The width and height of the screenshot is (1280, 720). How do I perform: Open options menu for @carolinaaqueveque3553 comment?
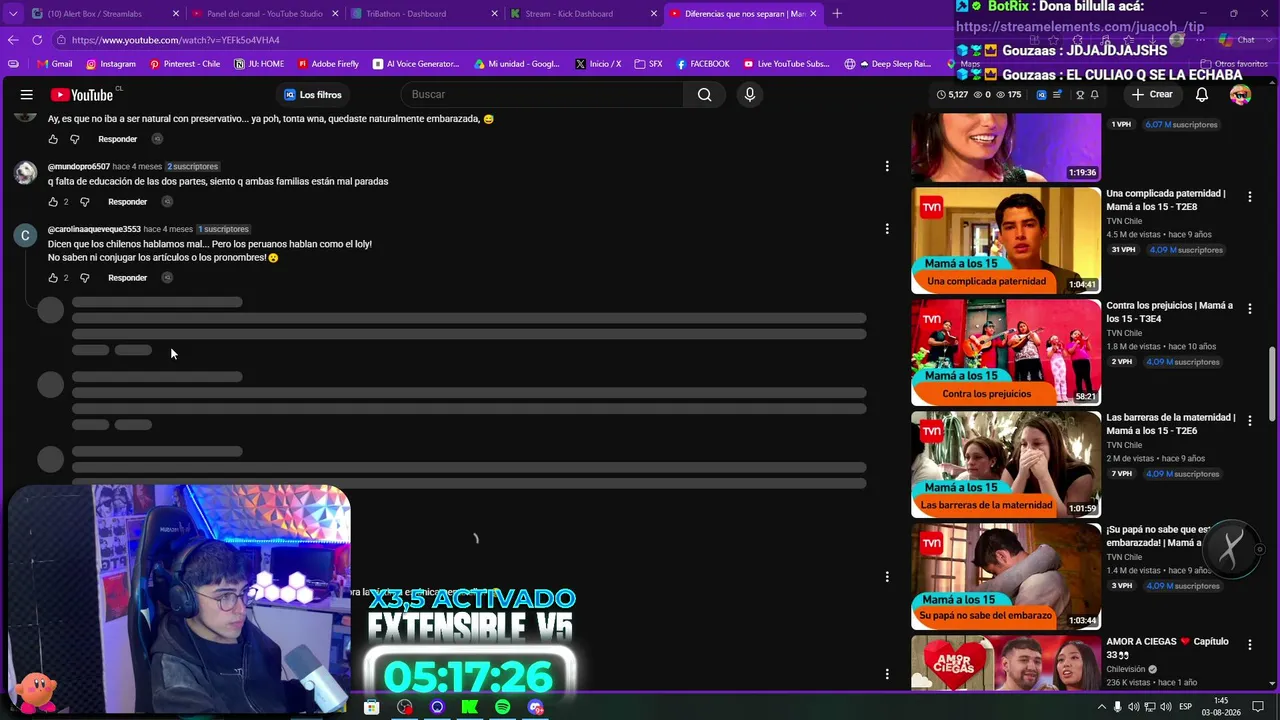(887, 229)
